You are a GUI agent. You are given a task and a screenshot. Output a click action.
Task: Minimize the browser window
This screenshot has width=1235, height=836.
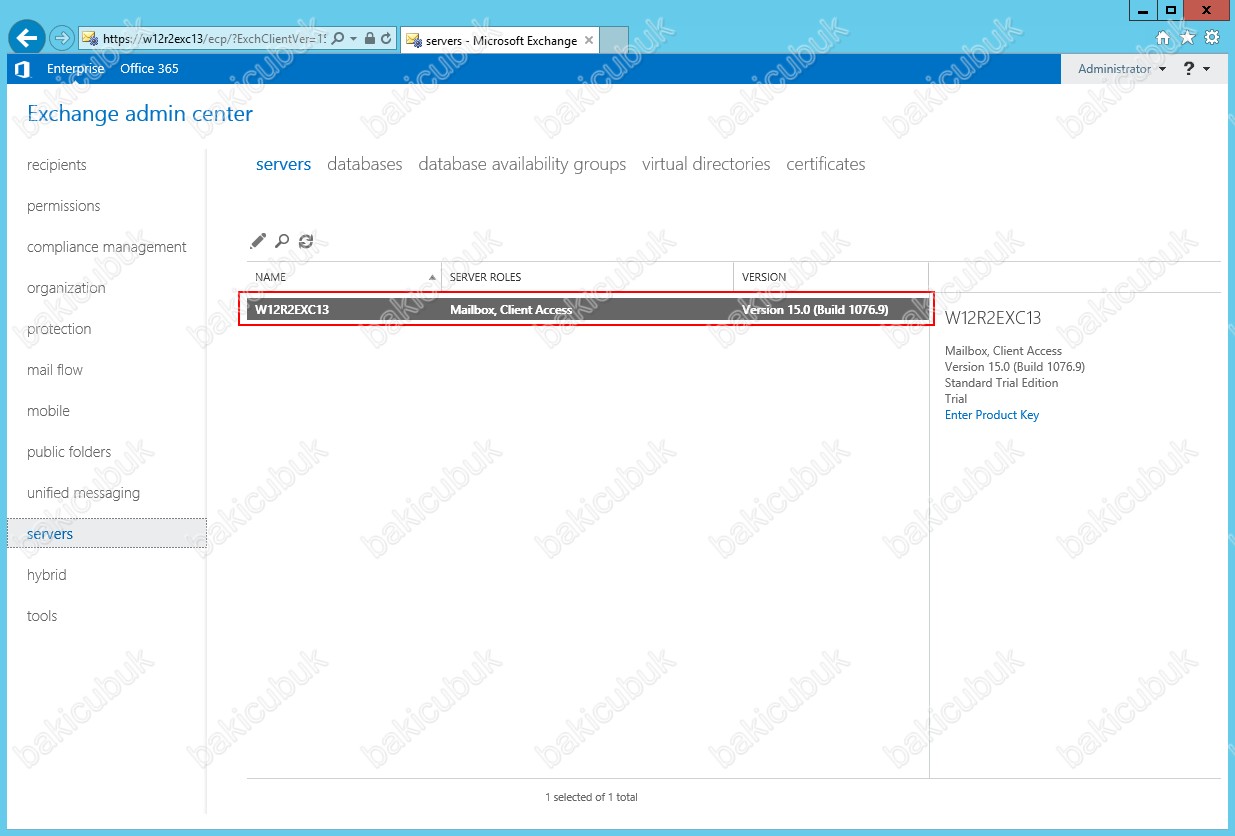1142,10
